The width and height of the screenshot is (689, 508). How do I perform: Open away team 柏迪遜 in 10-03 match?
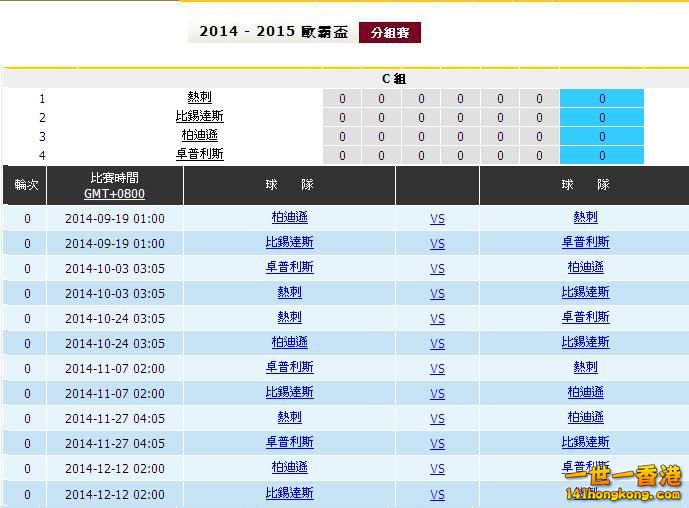click(585, 267)
